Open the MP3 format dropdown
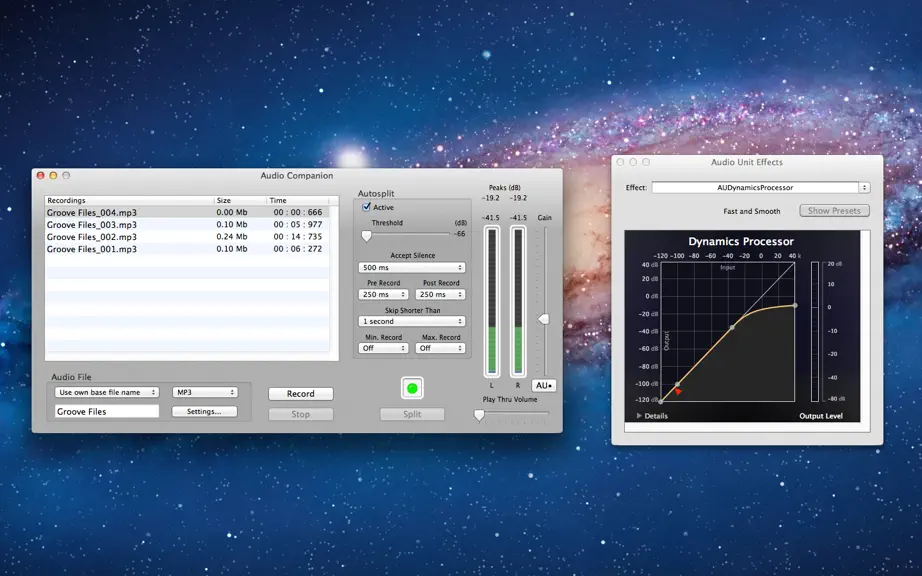This screenshot has height=576, width=922. click(x=205, y=392)
